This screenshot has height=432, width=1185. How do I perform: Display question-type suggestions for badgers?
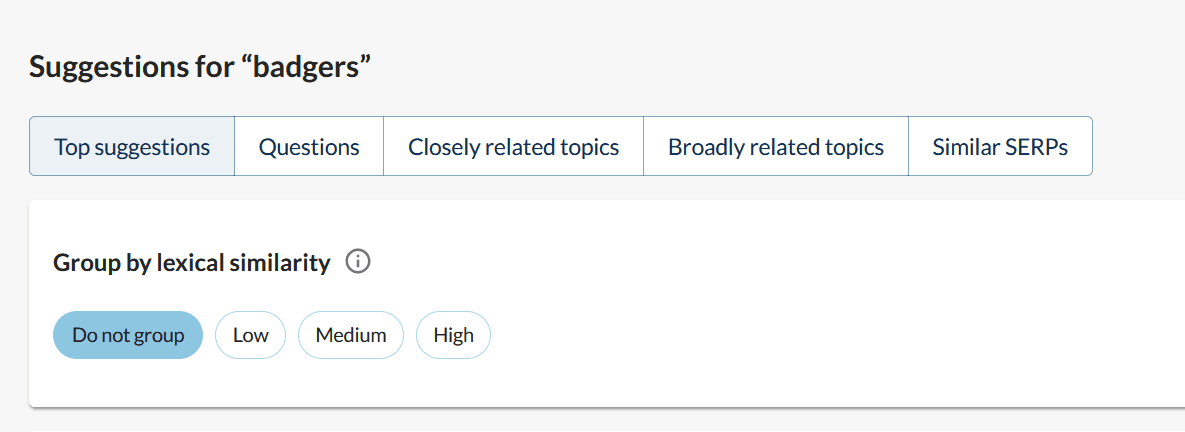(x=309, y=147)
